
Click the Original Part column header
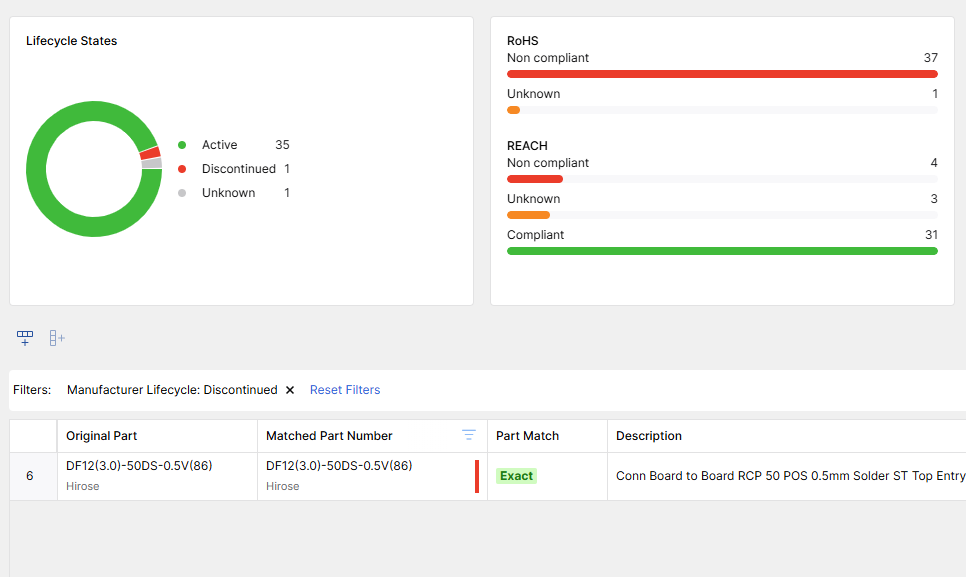[102, 436]
